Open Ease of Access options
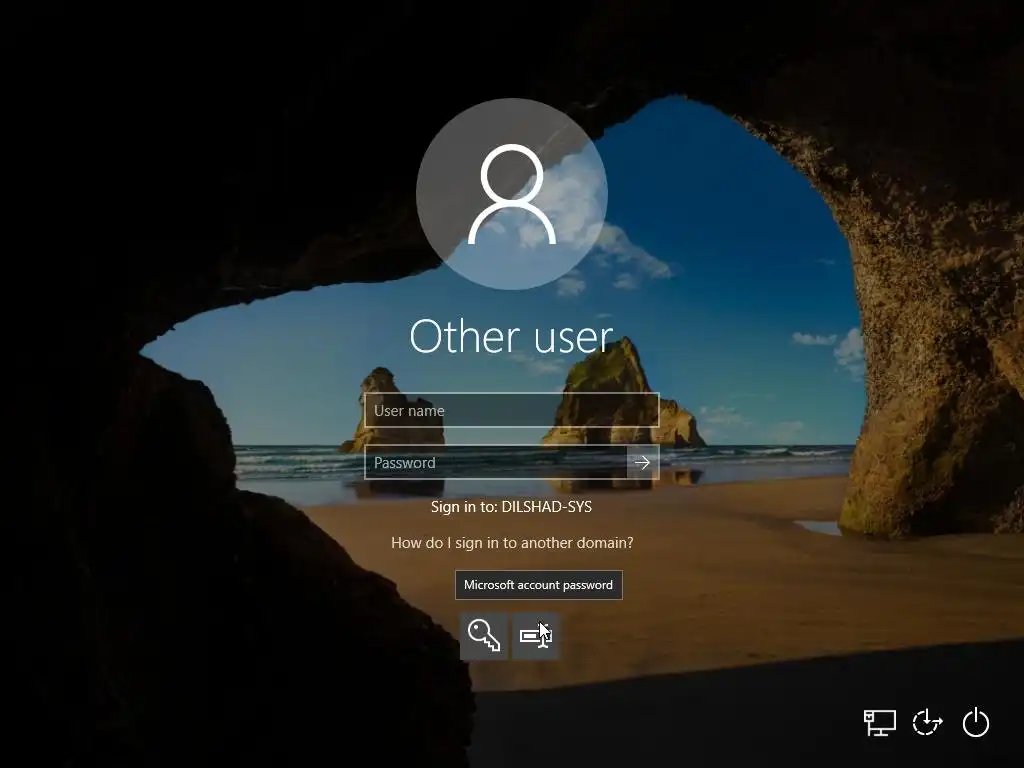Image resolution: width=1024 pixels, height=768 pixels. [927, 723]
